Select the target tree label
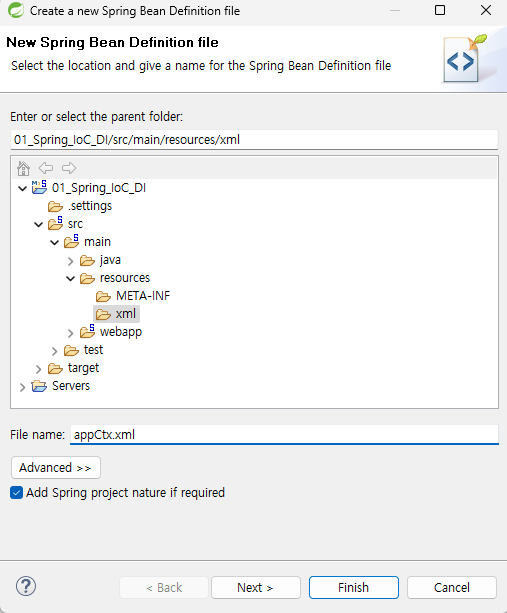This screenshot has height=613, width=507. [83, 368]
